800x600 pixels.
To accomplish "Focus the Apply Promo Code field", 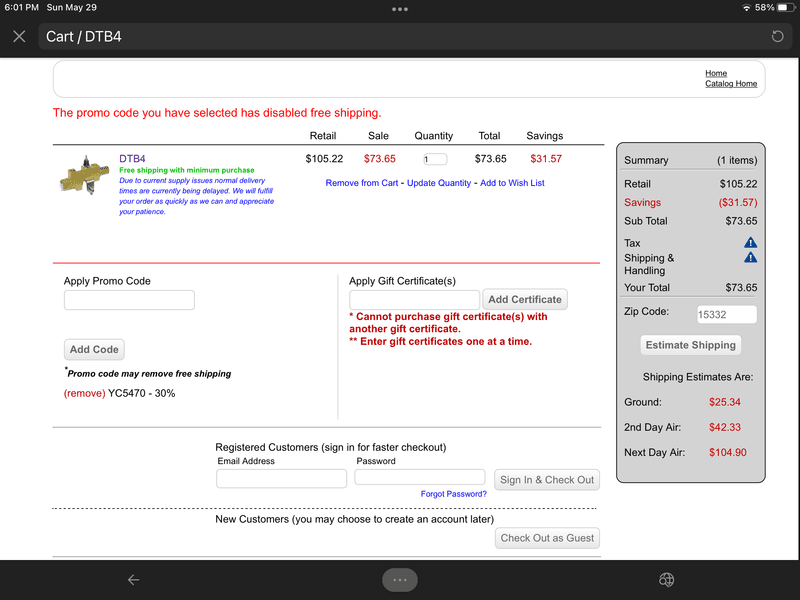I will point(129,300).
